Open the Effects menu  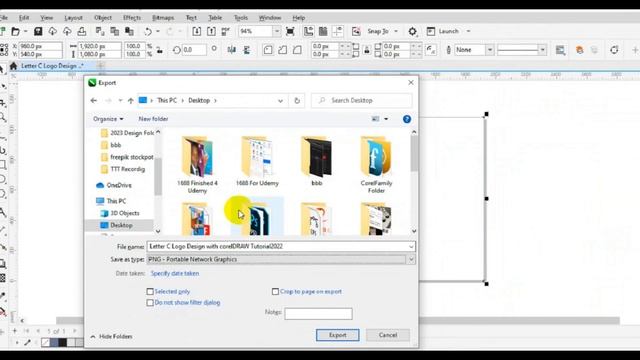pyautogui.click(x=132, y=18)
